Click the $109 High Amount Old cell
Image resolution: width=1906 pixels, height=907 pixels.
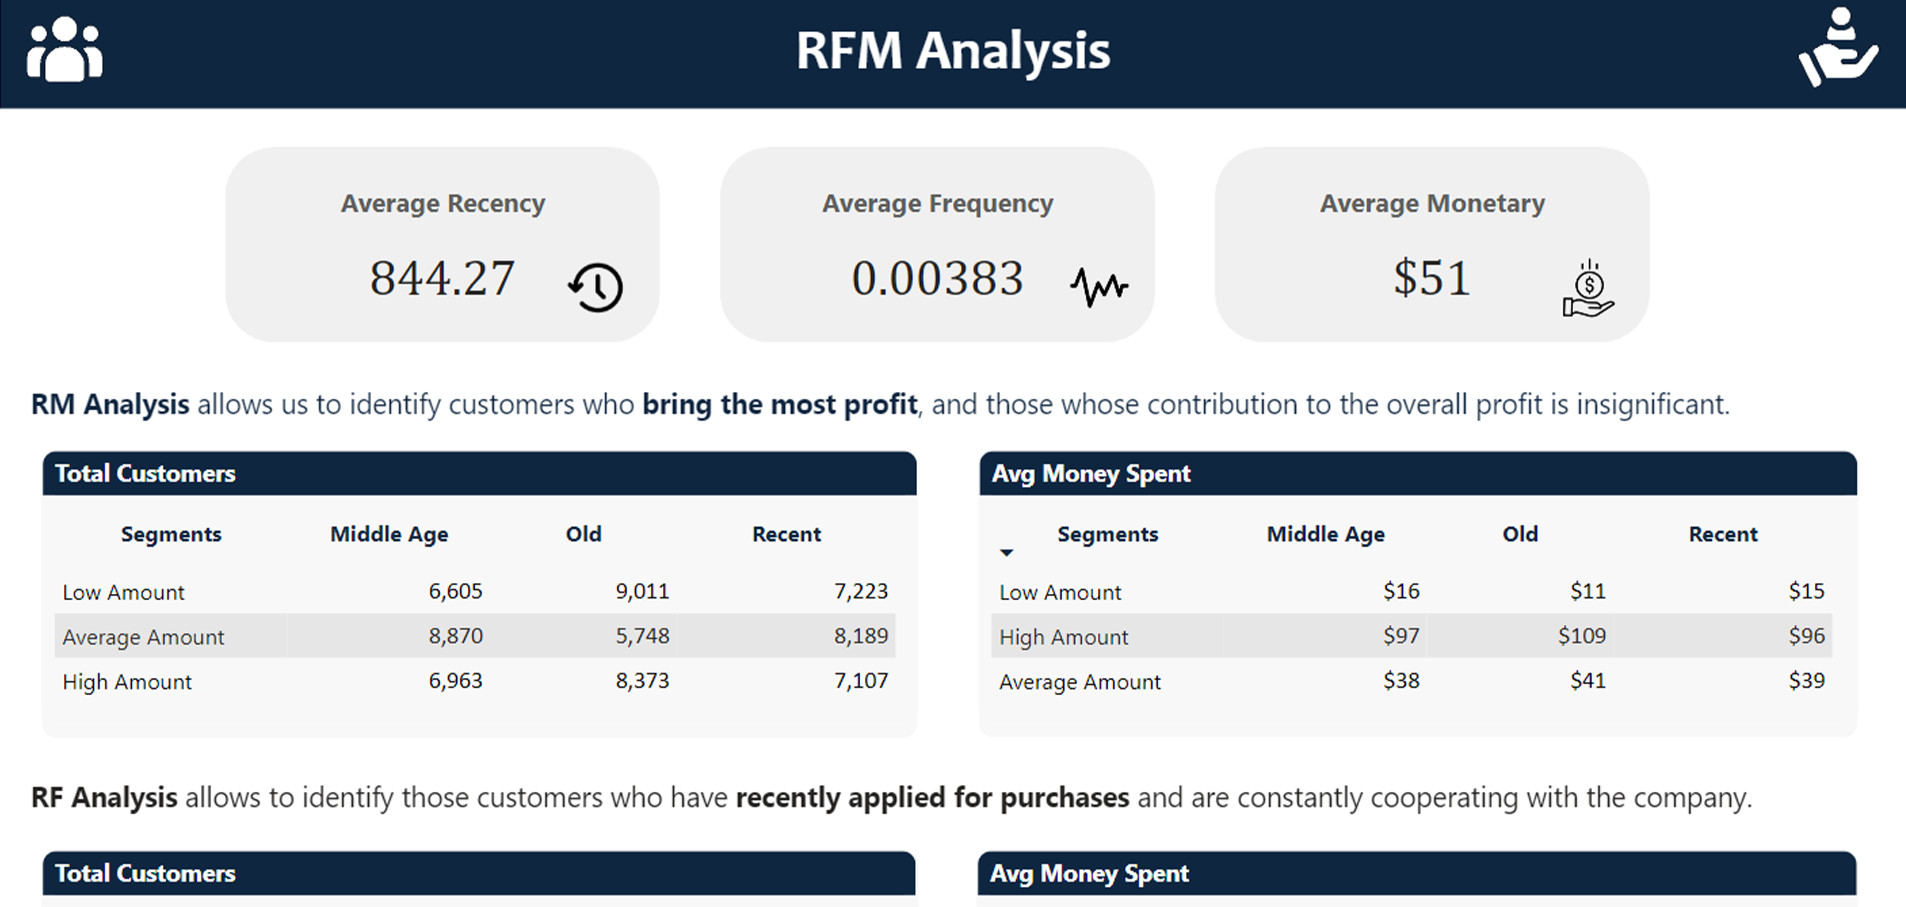pos(1581,636)
